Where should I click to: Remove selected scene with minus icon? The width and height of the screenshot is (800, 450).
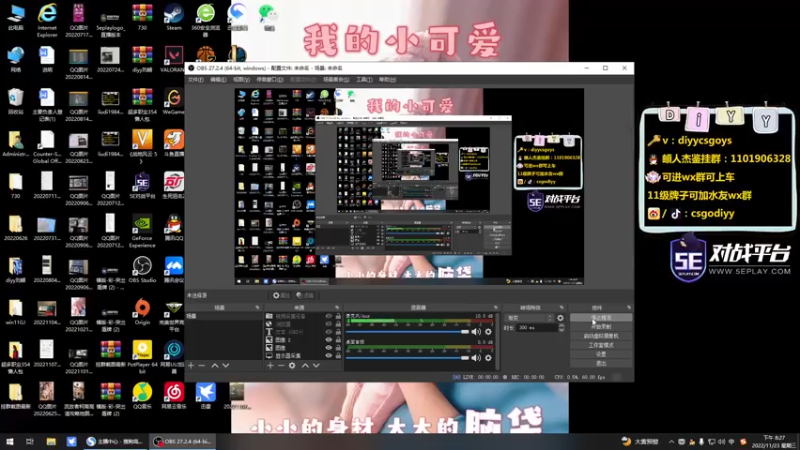(202, 366)
